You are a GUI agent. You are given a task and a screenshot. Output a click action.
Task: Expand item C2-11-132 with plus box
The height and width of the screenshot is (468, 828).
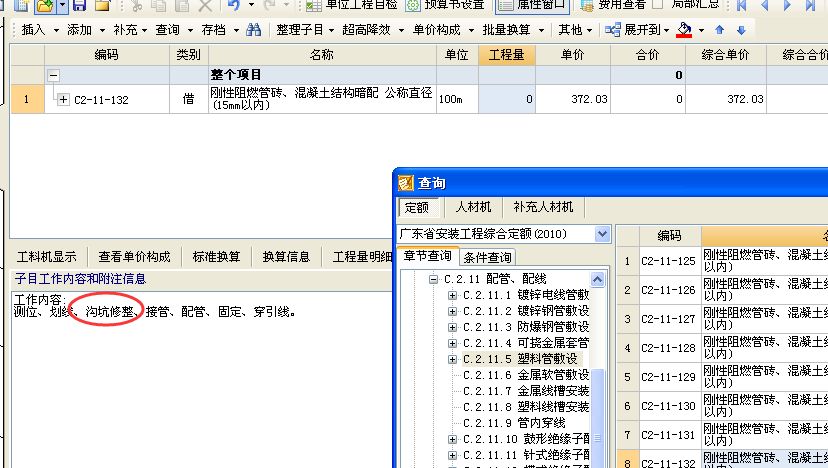(x=63, y=99)
